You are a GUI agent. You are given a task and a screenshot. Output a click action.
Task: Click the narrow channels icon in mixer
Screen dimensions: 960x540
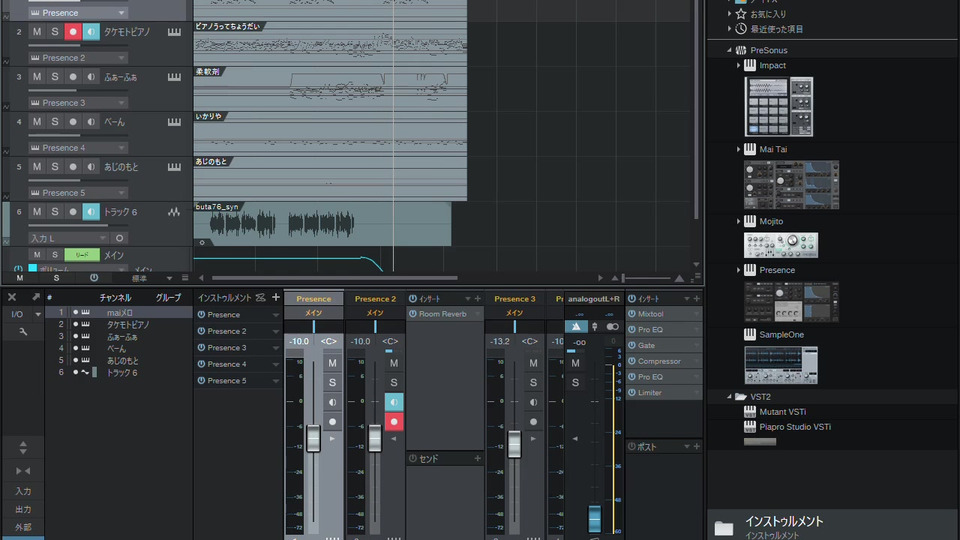[23, 471]
